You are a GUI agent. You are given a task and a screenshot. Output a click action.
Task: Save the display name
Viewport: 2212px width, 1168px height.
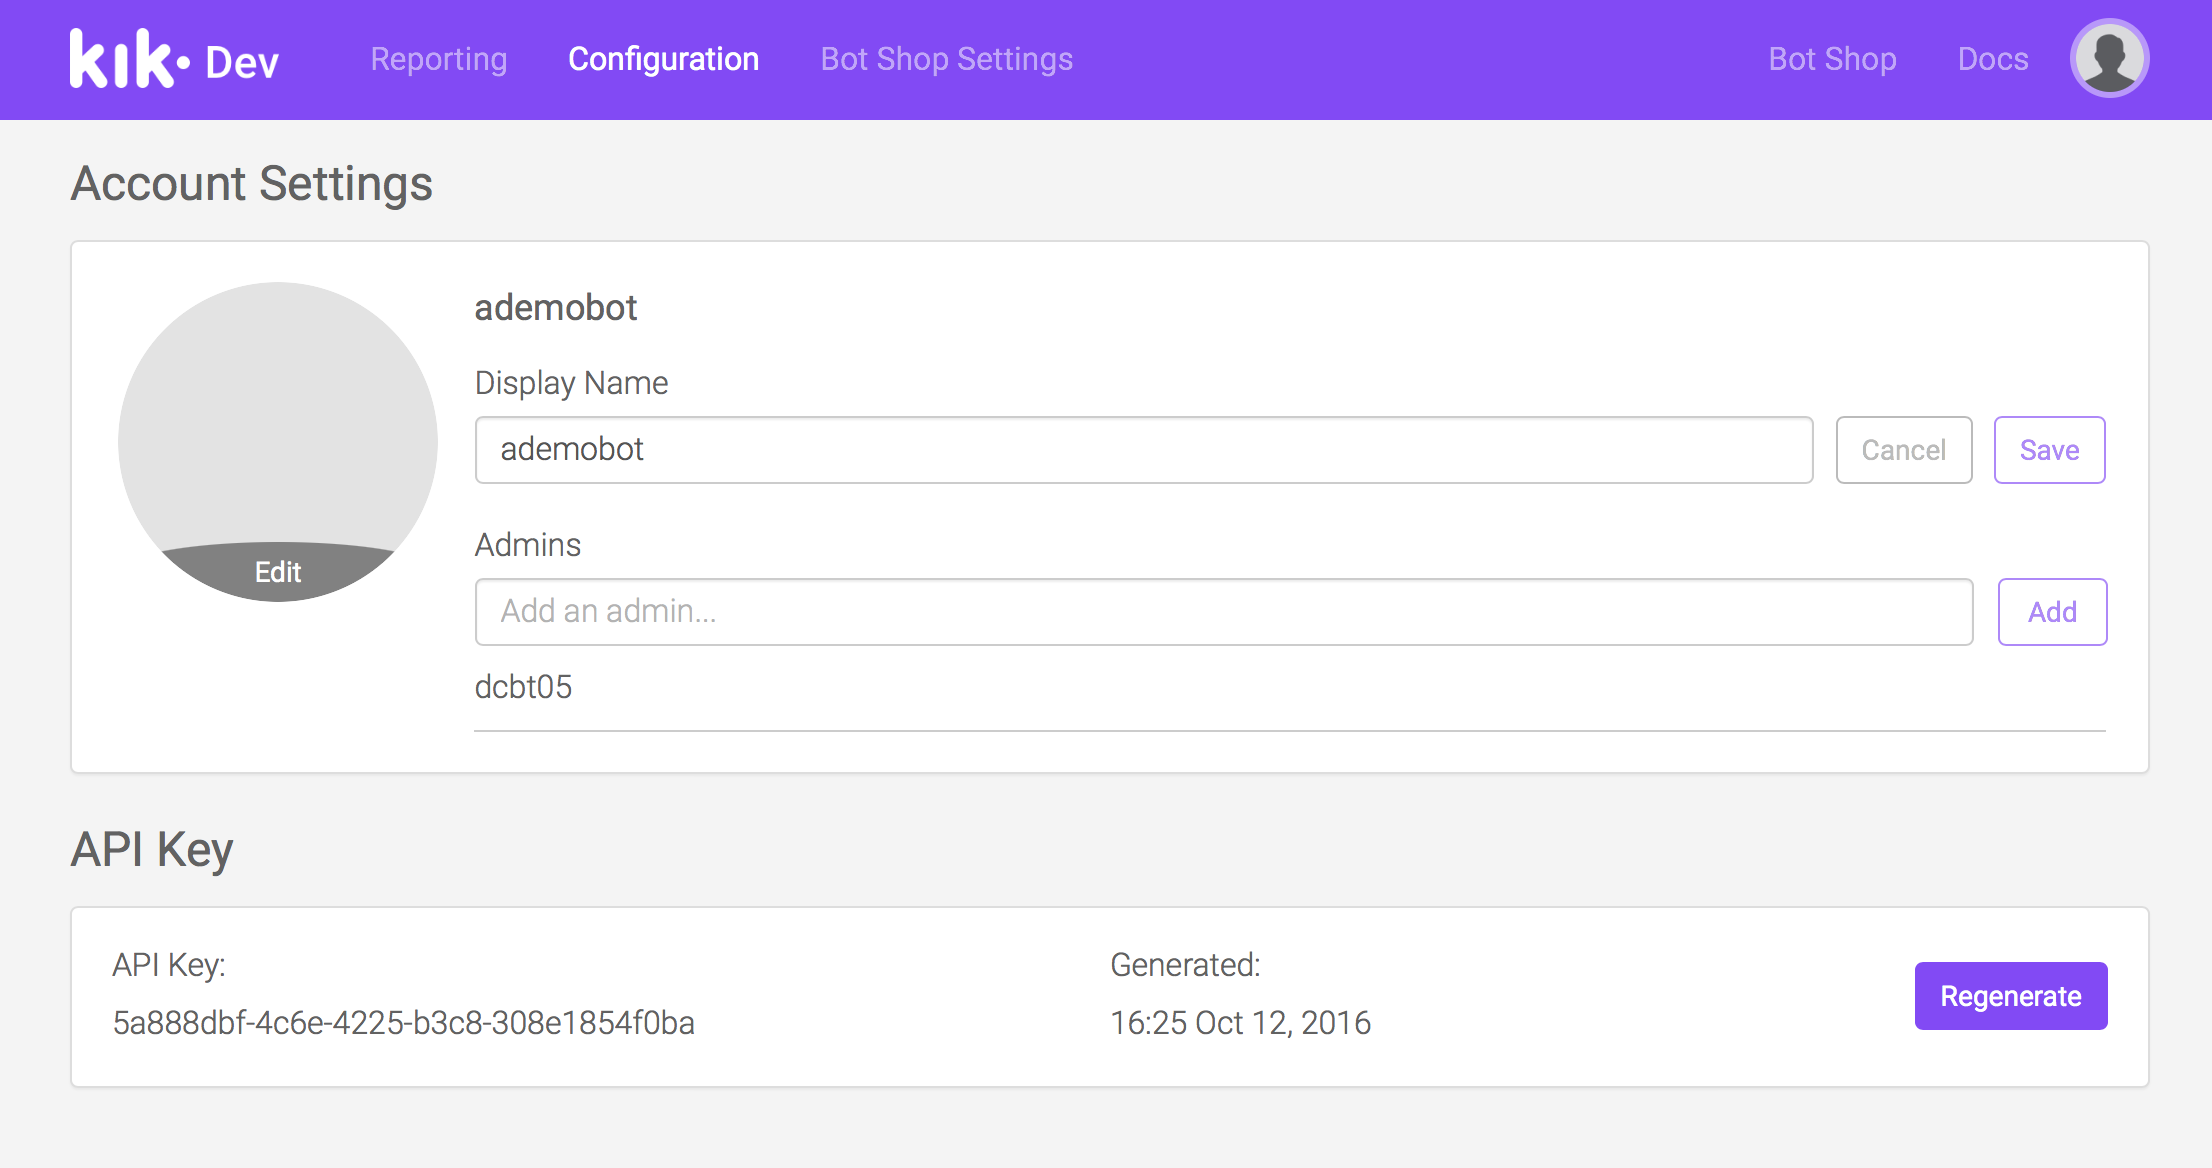click(2049, 450)
